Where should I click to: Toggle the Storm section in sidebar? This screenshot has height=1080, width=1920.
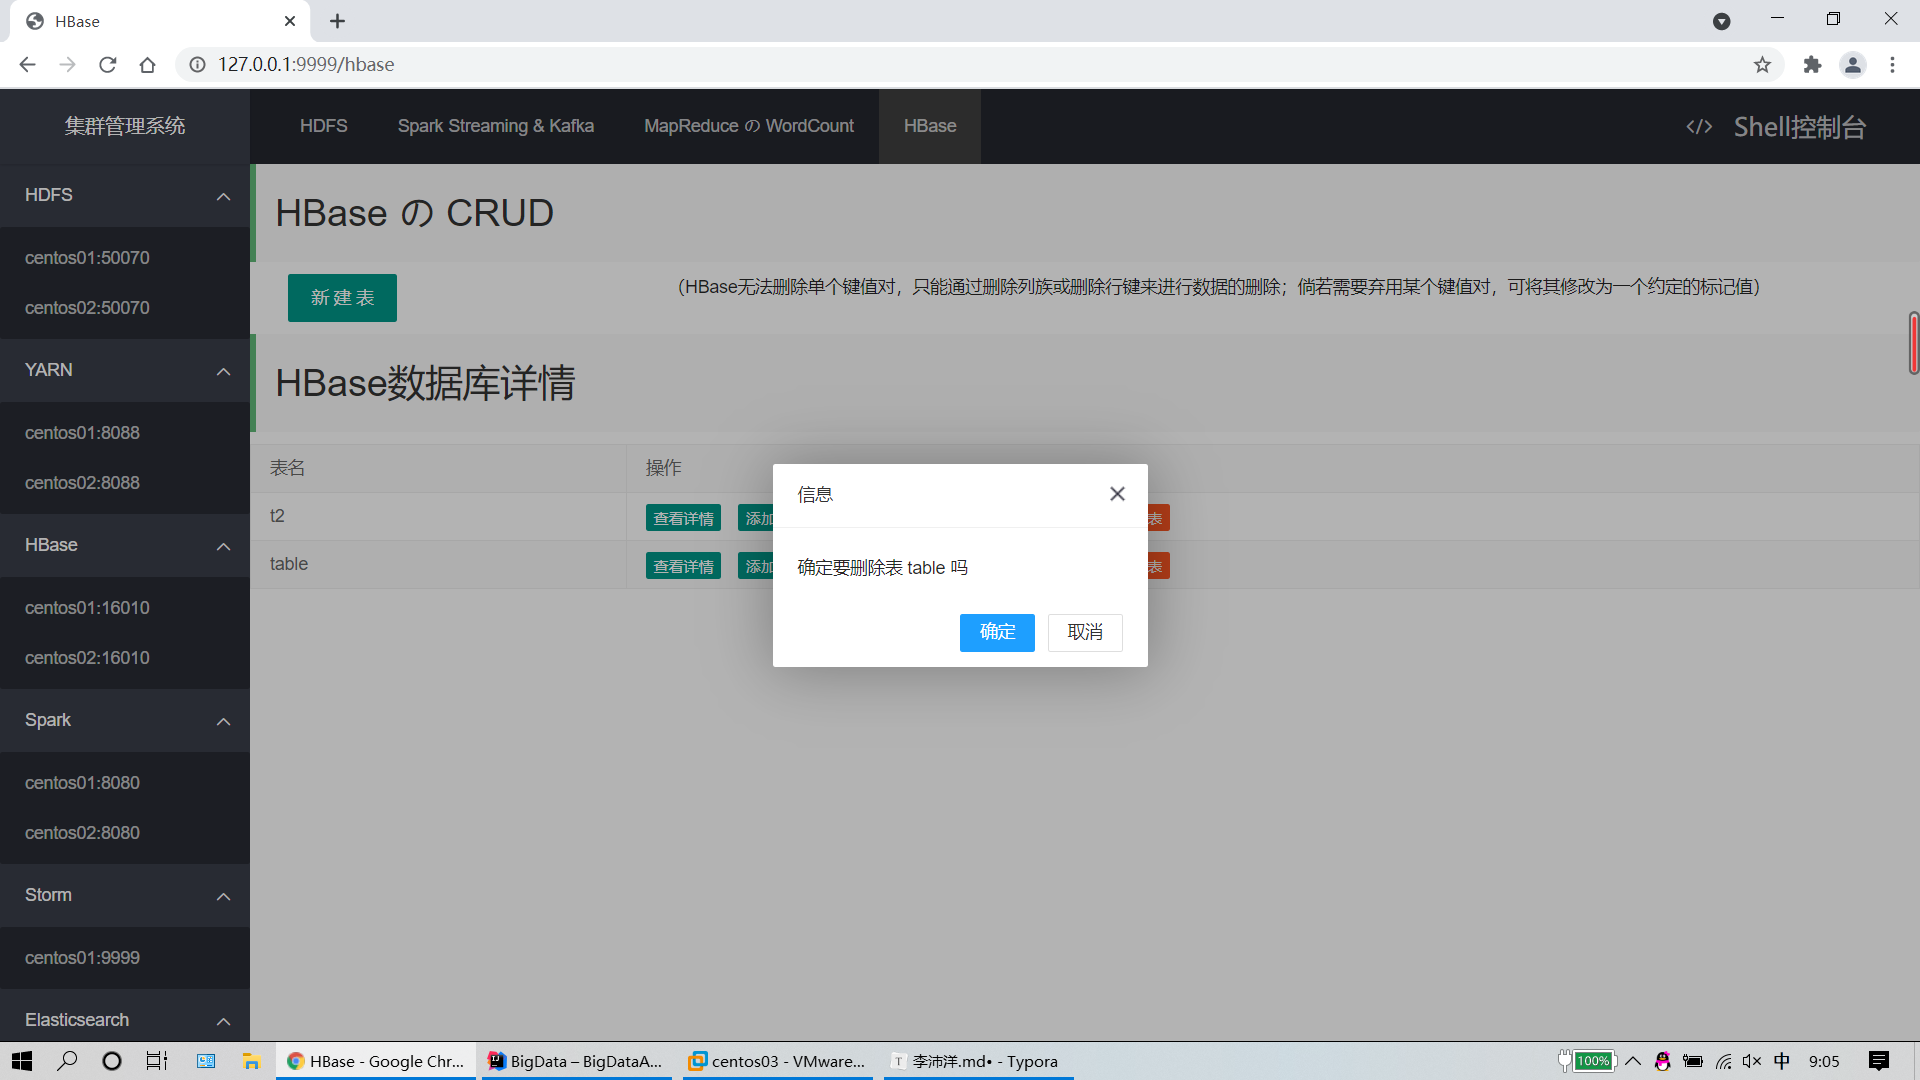124,894
